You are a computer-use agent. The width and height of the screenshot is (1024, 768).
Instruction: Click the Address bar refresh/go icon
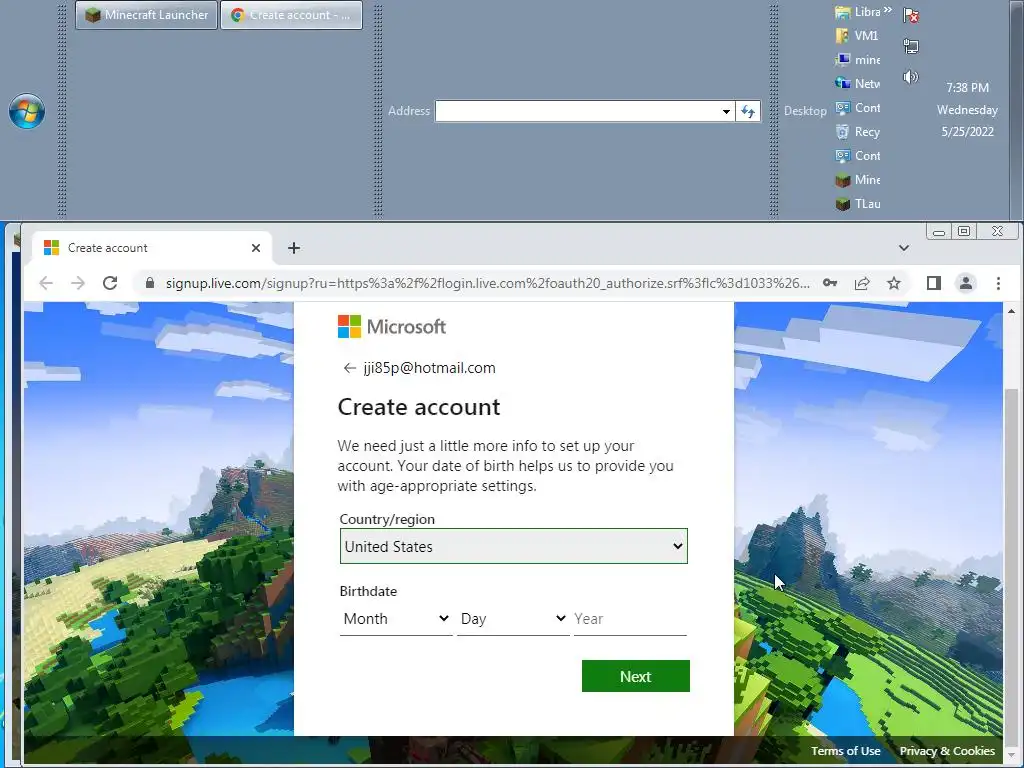coord(748,111)
